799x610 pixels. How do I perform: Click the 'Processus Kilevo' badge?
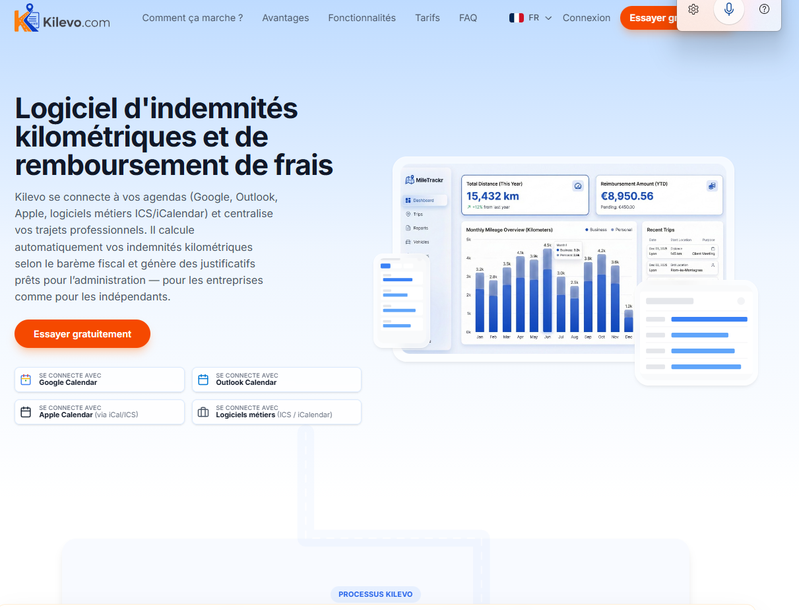pos(375,594)
